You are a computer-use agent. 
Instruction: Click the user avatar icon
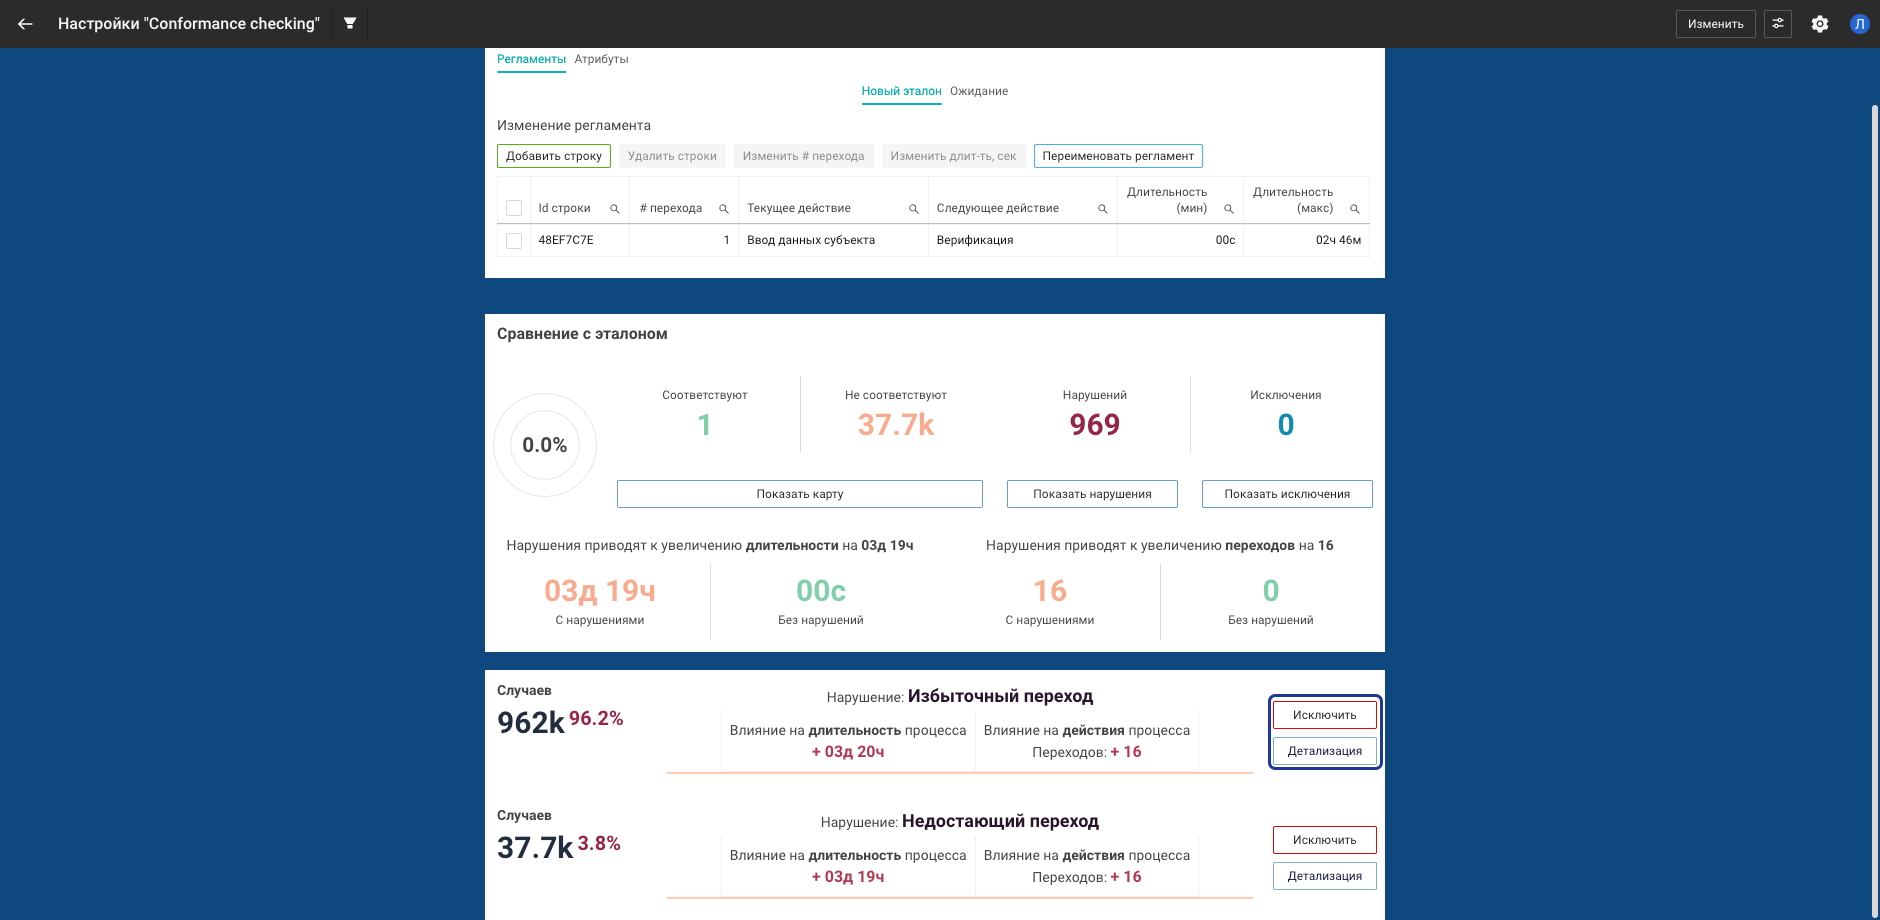[1859, 24]
